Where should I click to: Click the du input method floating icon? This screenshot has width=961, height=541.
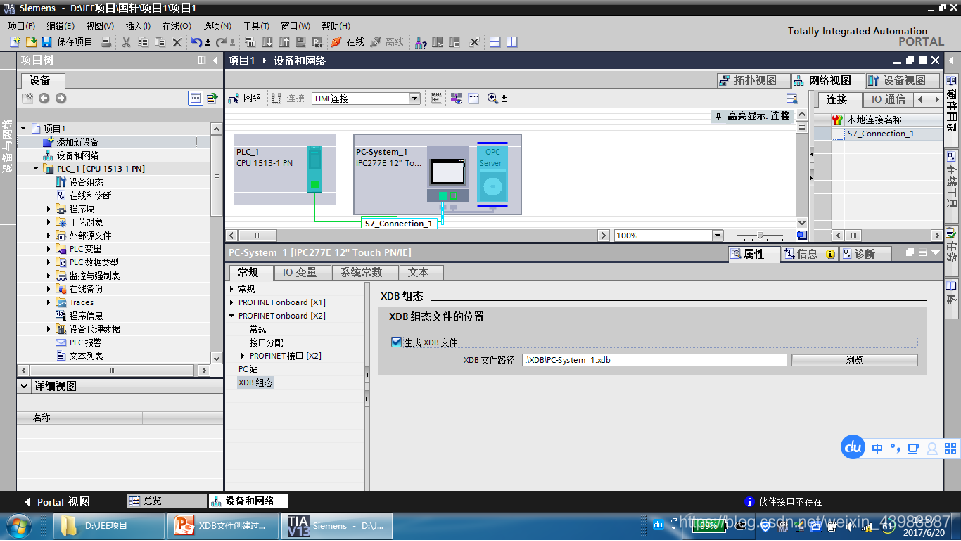pos(853,447)
